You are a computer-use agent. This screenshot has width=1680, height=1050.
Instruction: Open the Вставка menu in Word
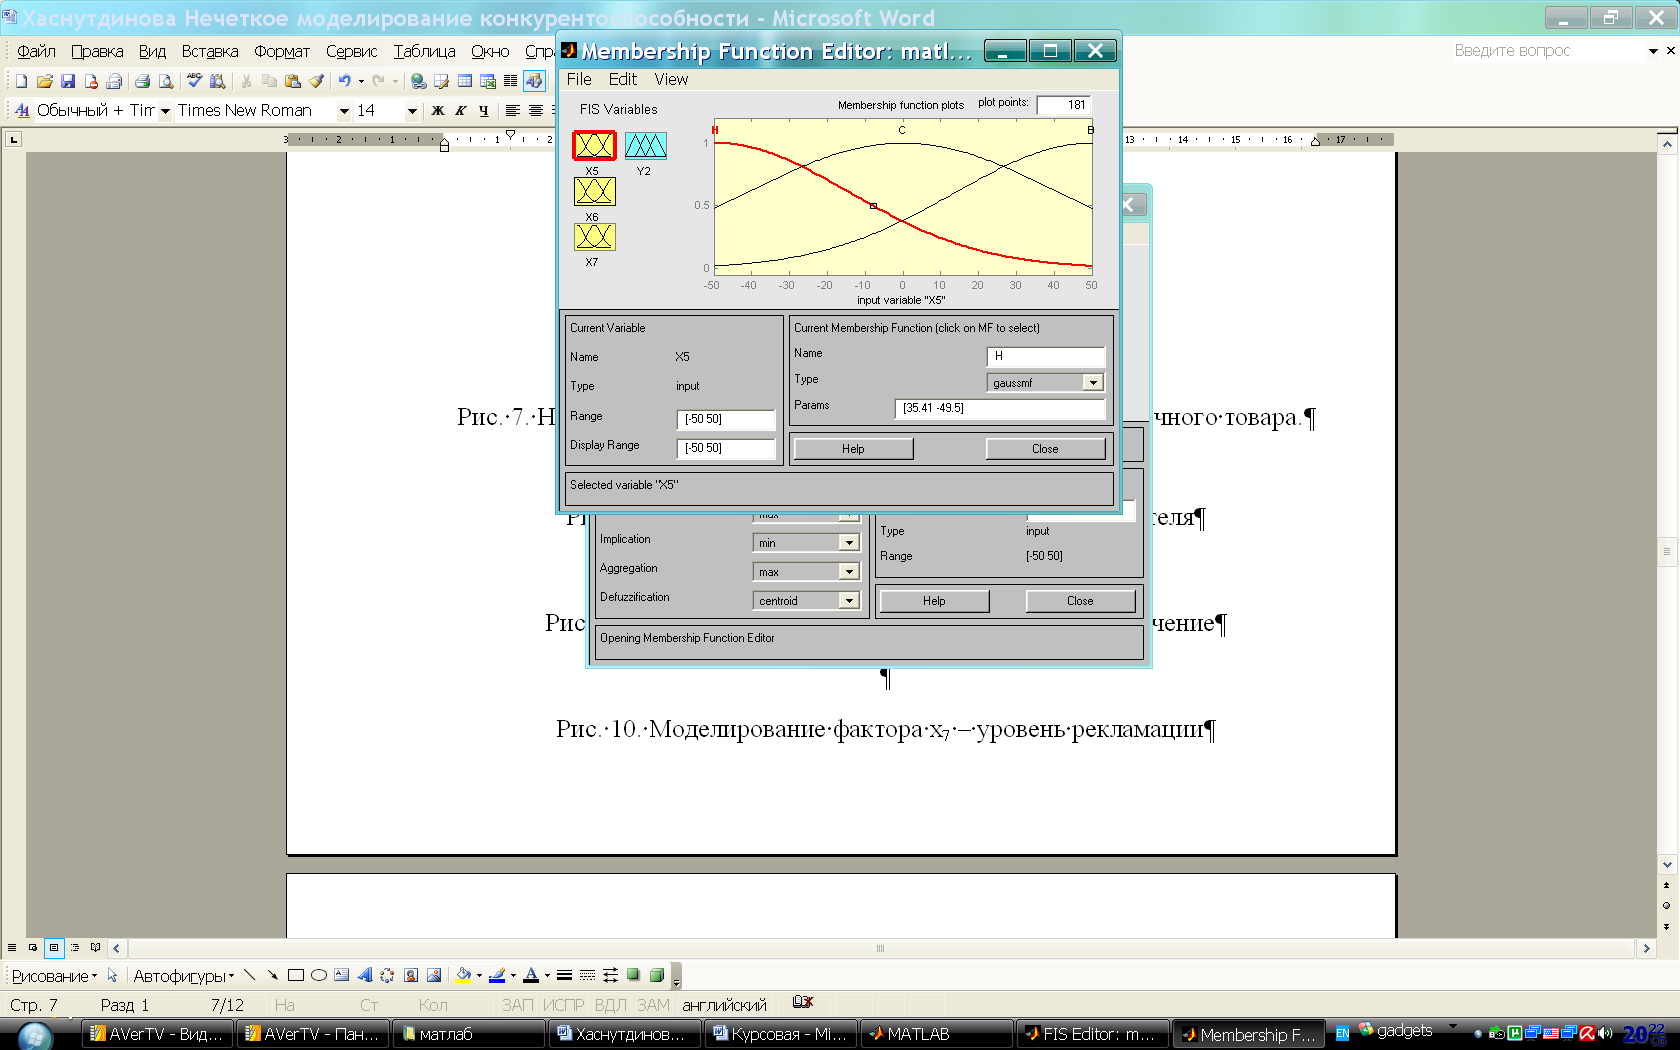tap(210, 51)
